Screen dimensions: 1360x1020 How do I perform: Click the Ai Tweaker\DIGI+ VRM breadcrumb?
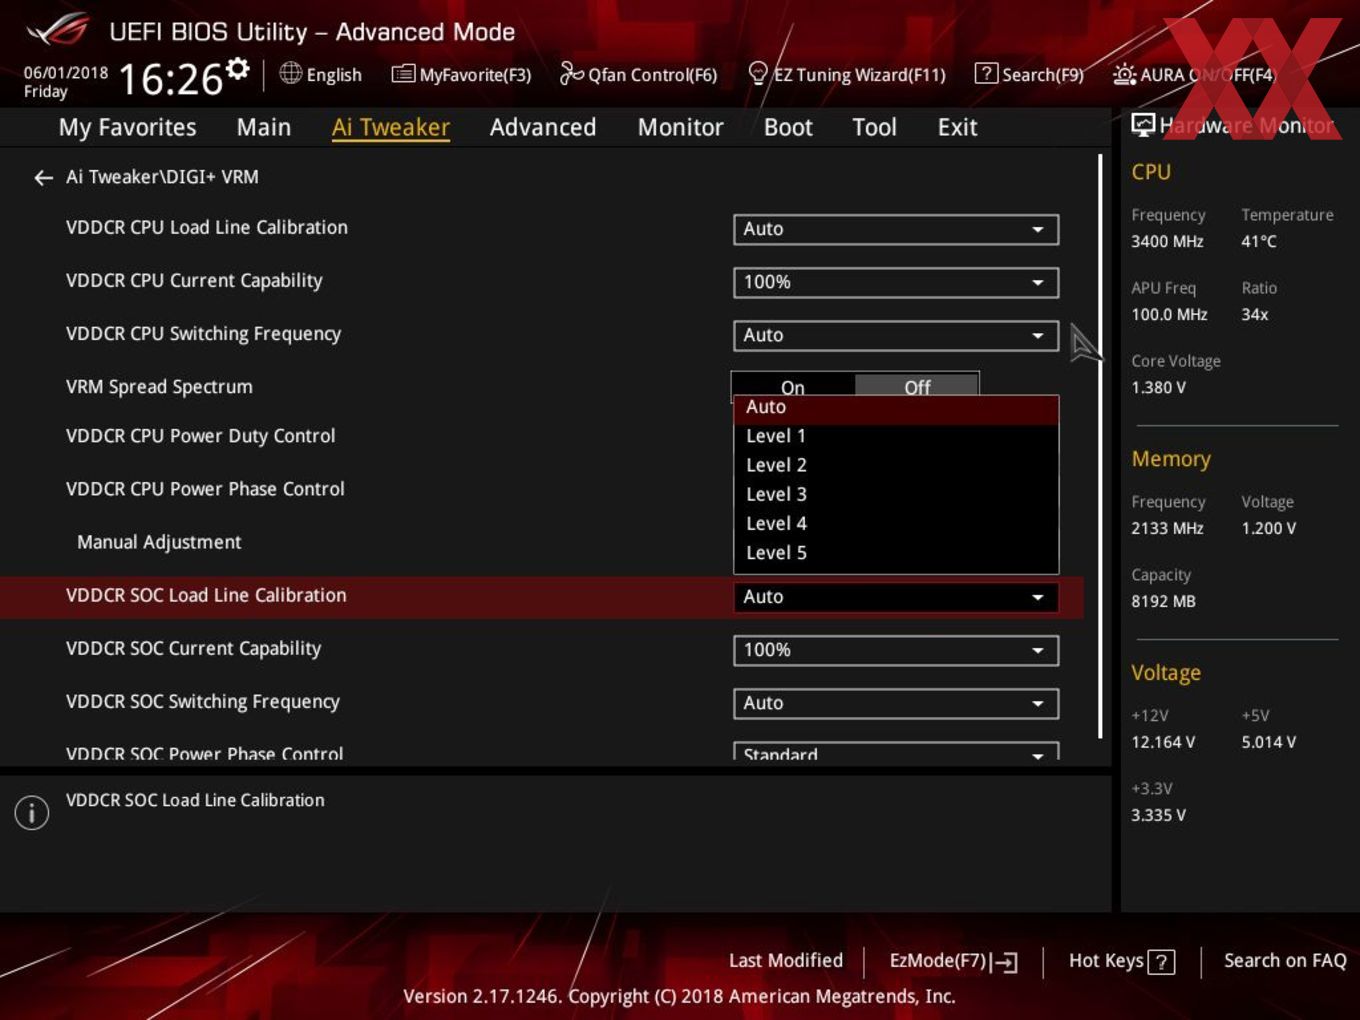coord(162,177)
